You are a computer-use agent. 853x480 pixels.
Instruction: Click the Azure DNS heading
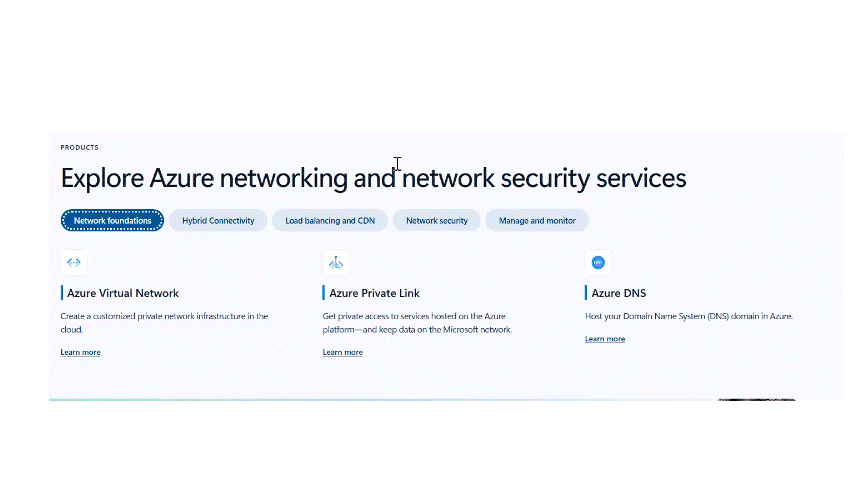619,293
